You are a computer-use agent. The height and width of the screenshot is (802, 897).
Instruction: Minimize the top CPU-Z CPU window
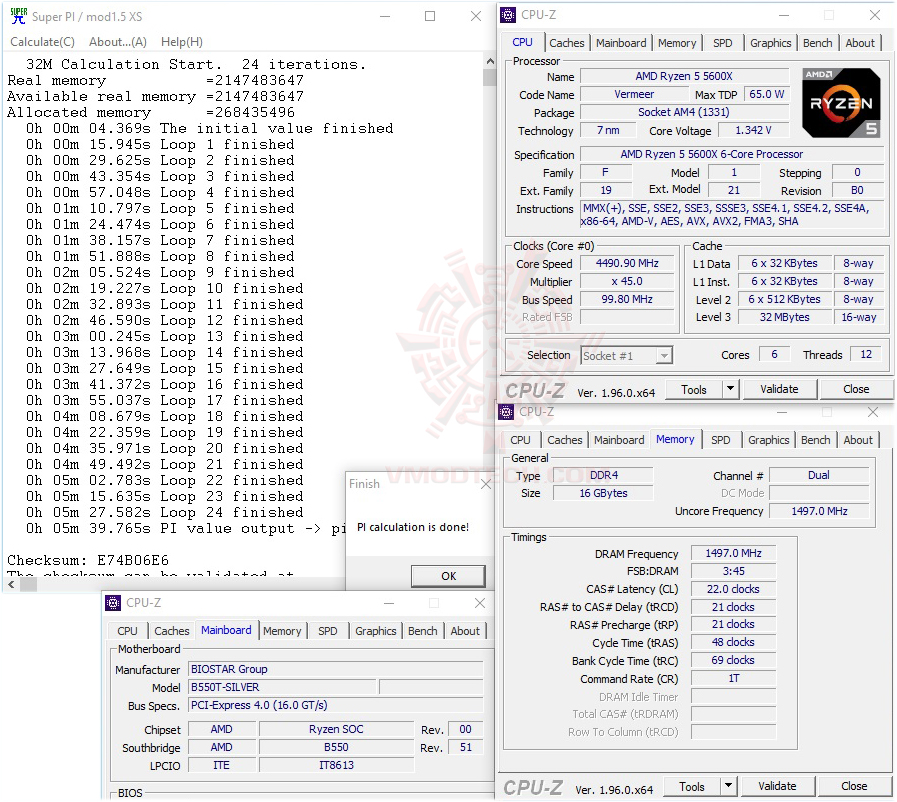click(x=784, y=15)
